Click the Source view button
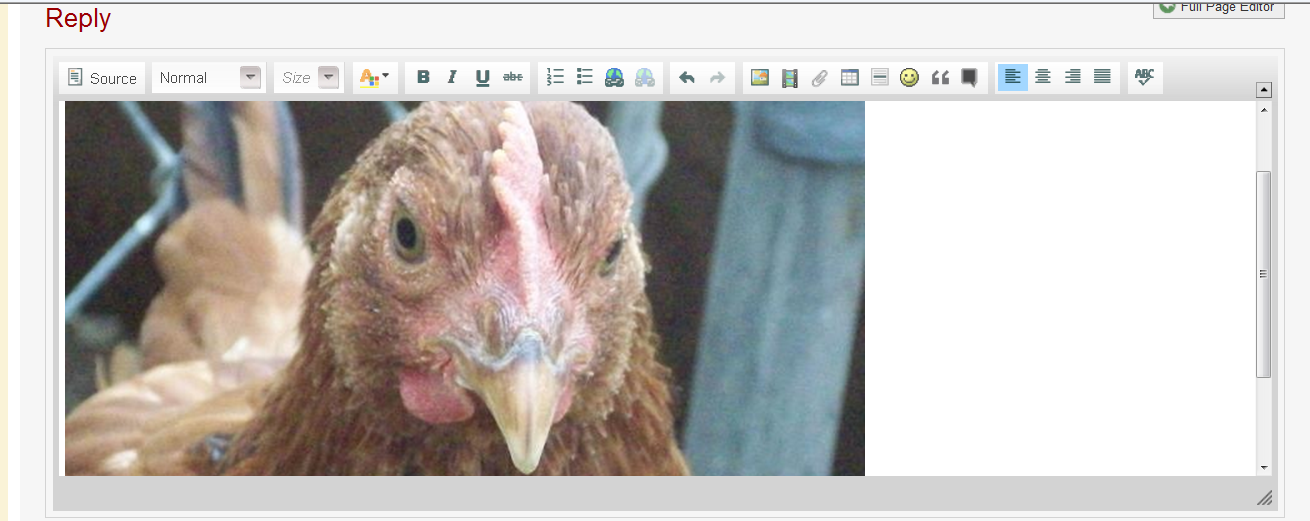 pyautogui.click(x=102, y=78)
